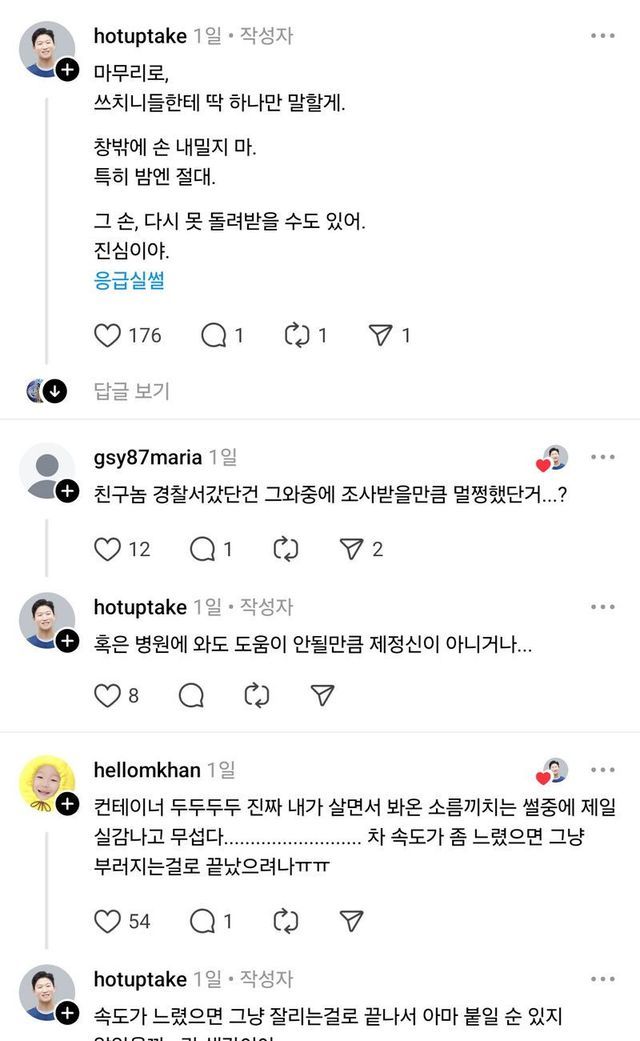Open more options on hellomkhan's comment

602,769
